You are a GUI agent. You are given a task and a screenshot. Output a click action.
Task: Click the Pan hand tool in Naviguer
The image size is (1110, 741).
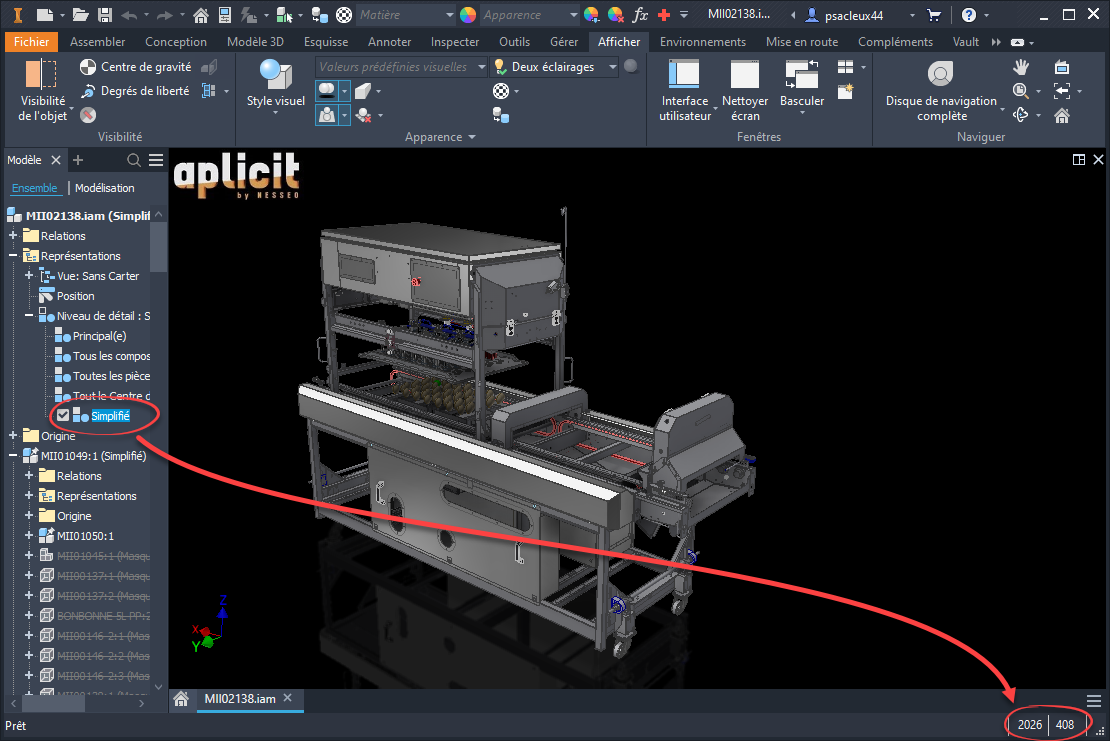pos(1021,67)
